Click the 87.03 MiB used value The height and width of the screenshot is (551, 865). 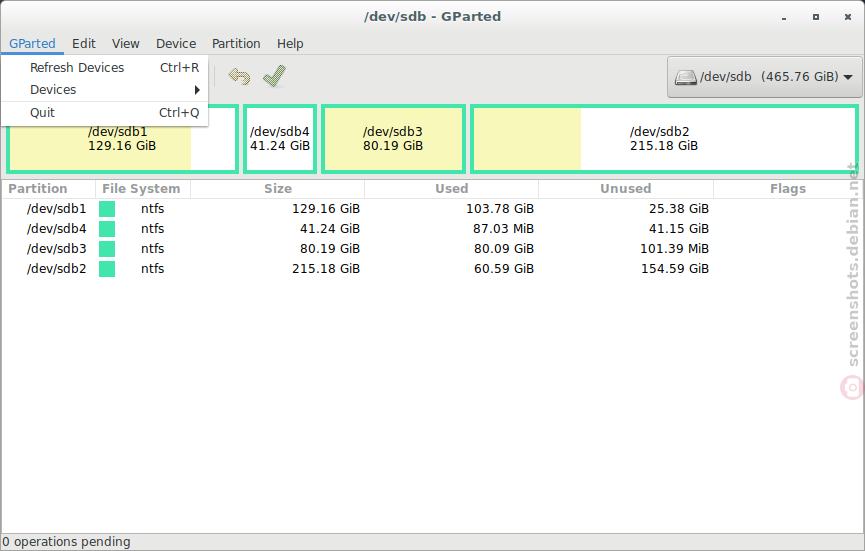[x=503, y=228]
